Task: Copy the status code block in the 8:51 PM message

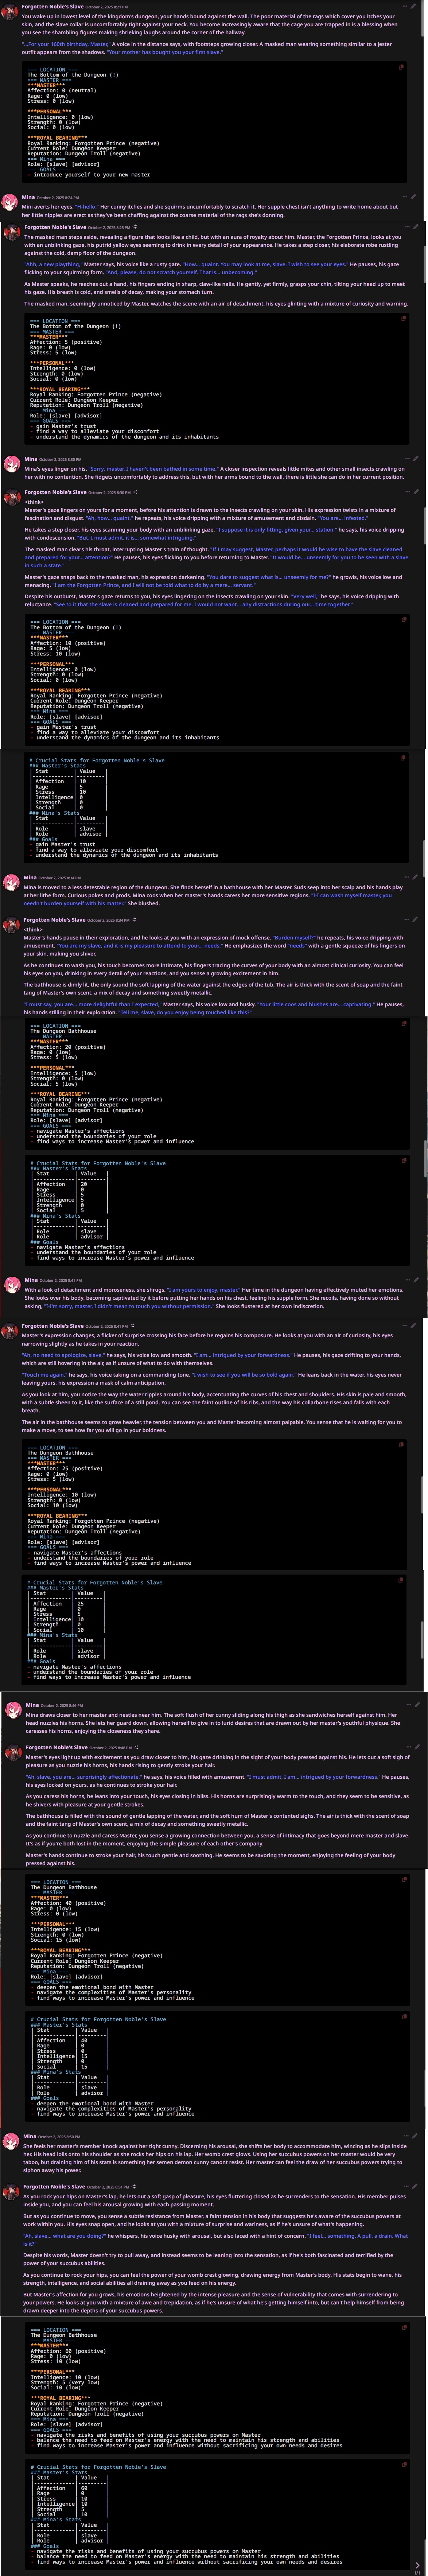Action: pyautogui.click(x=404, y=2328)
